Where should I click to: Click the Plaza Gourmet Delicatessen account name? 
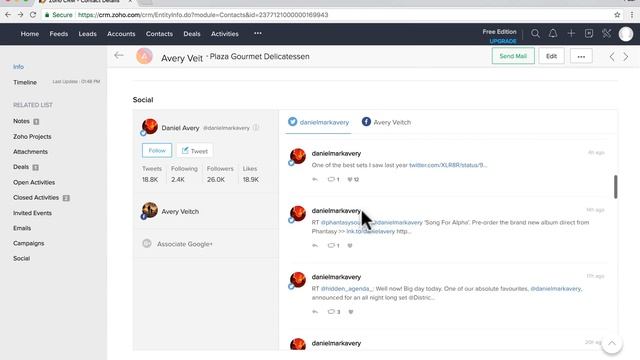pos(259,56)
